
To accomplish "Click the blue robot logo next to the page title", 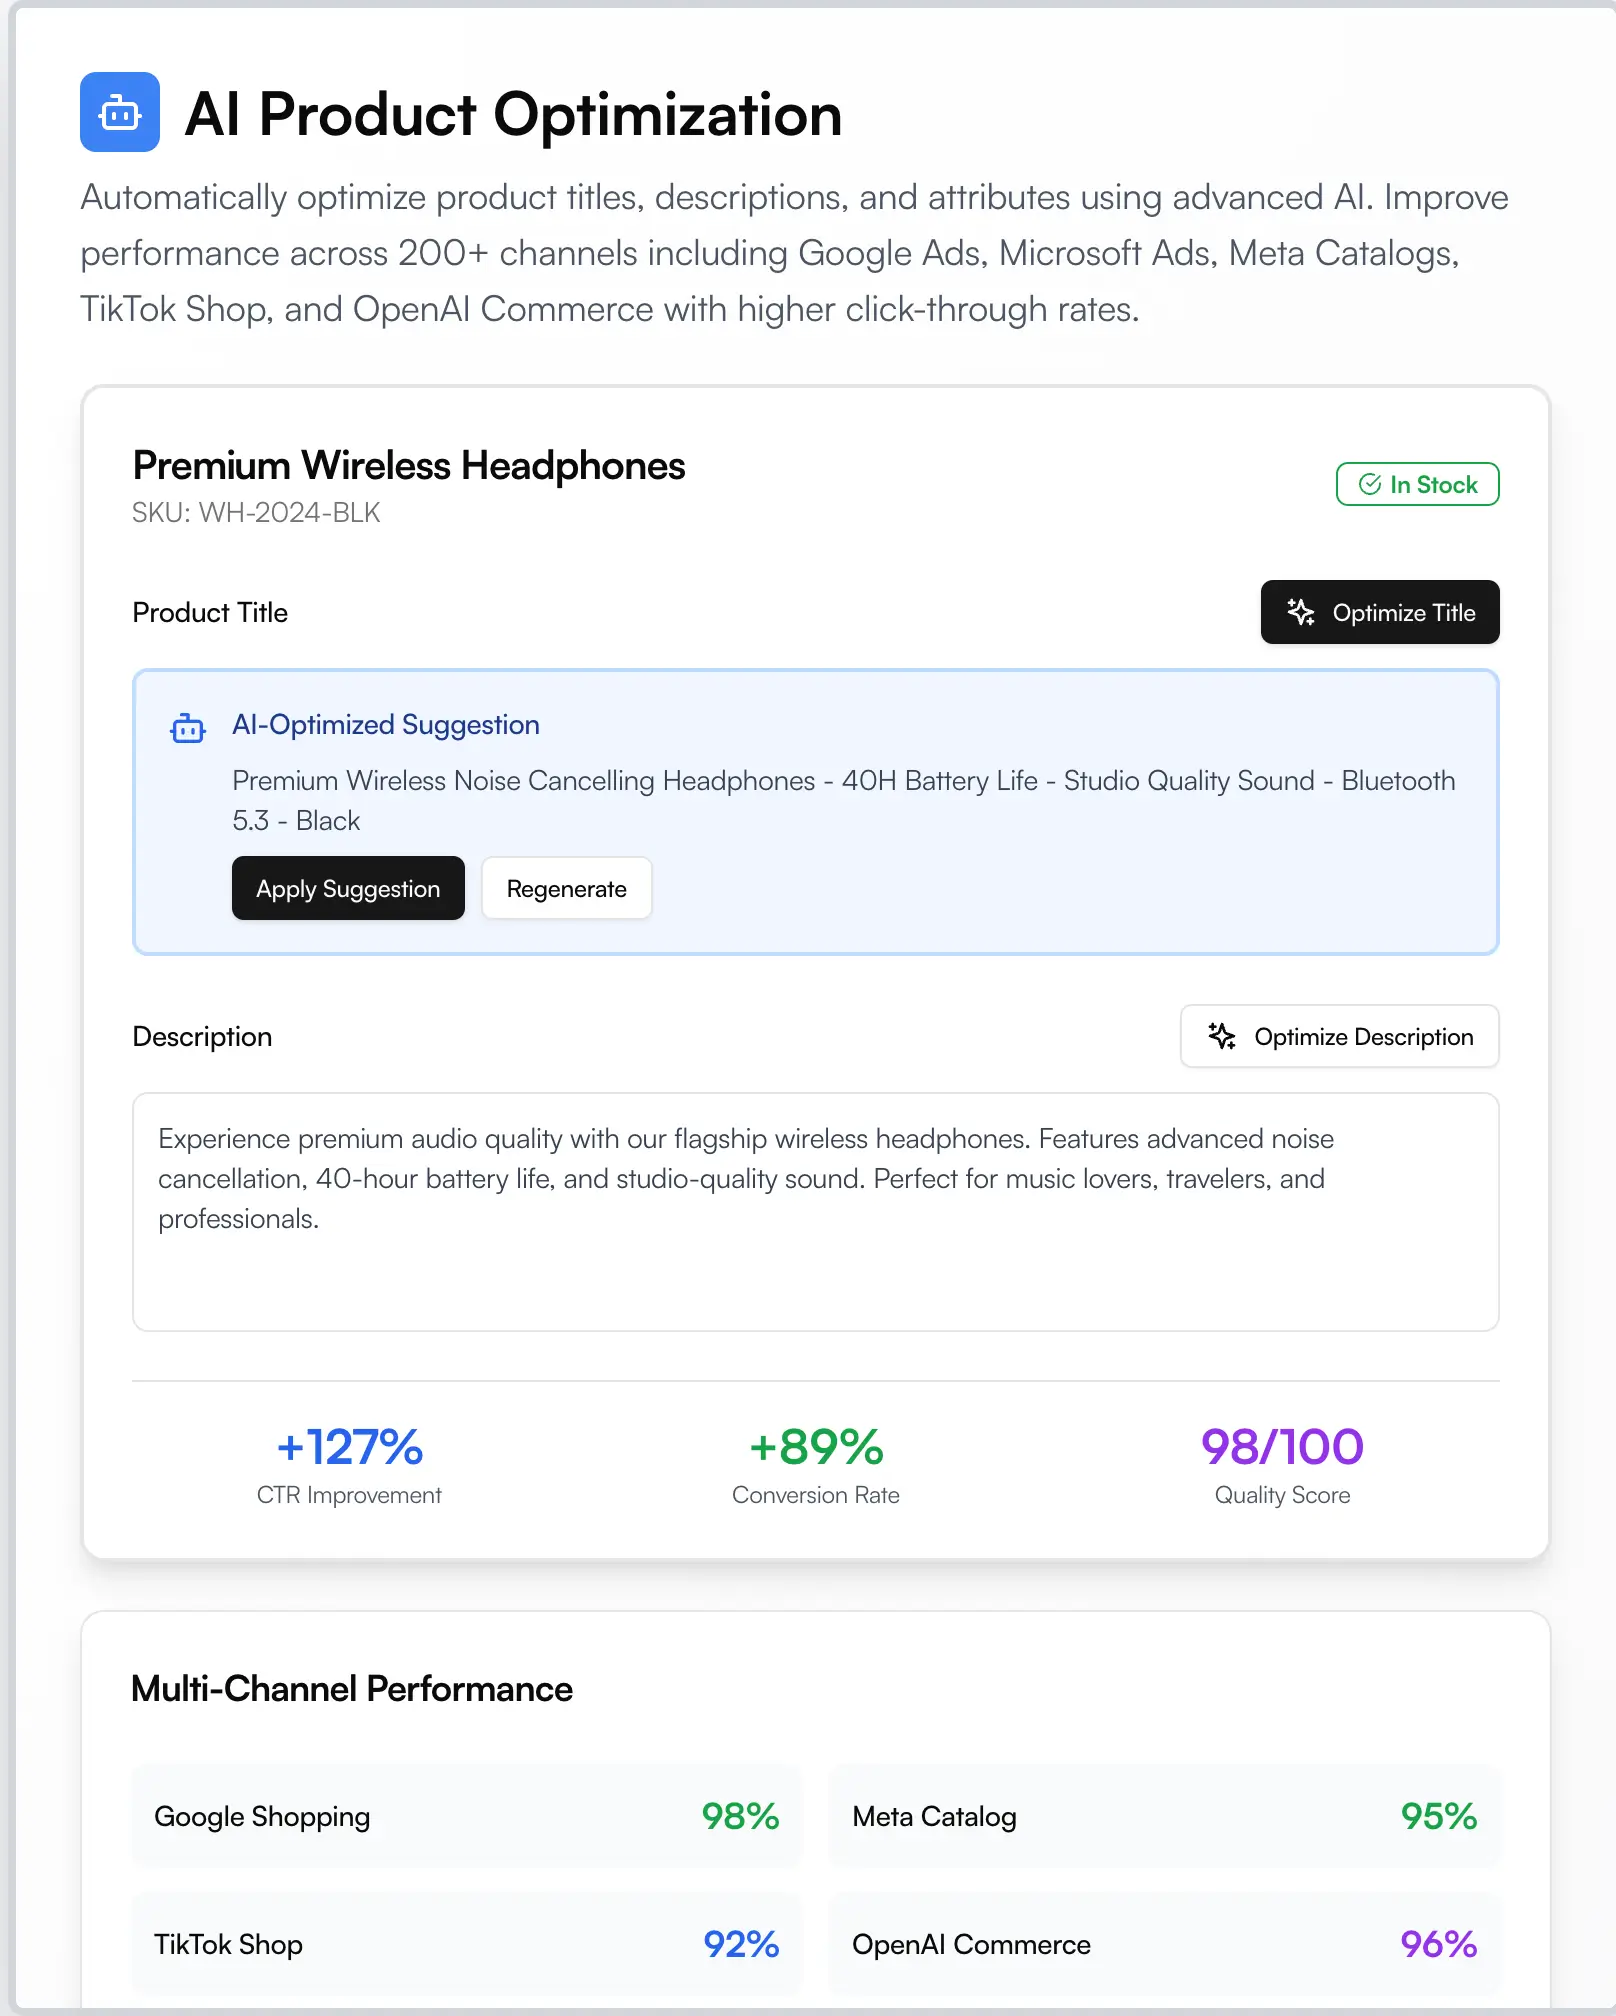I will point(119,113).
